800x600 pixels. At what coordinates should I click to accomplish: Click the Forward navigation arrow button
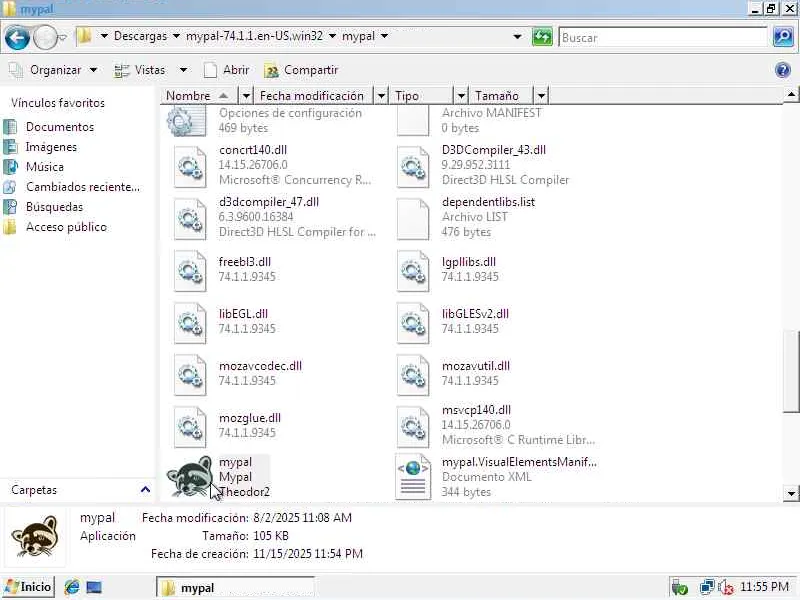click(x=45, y=38)
